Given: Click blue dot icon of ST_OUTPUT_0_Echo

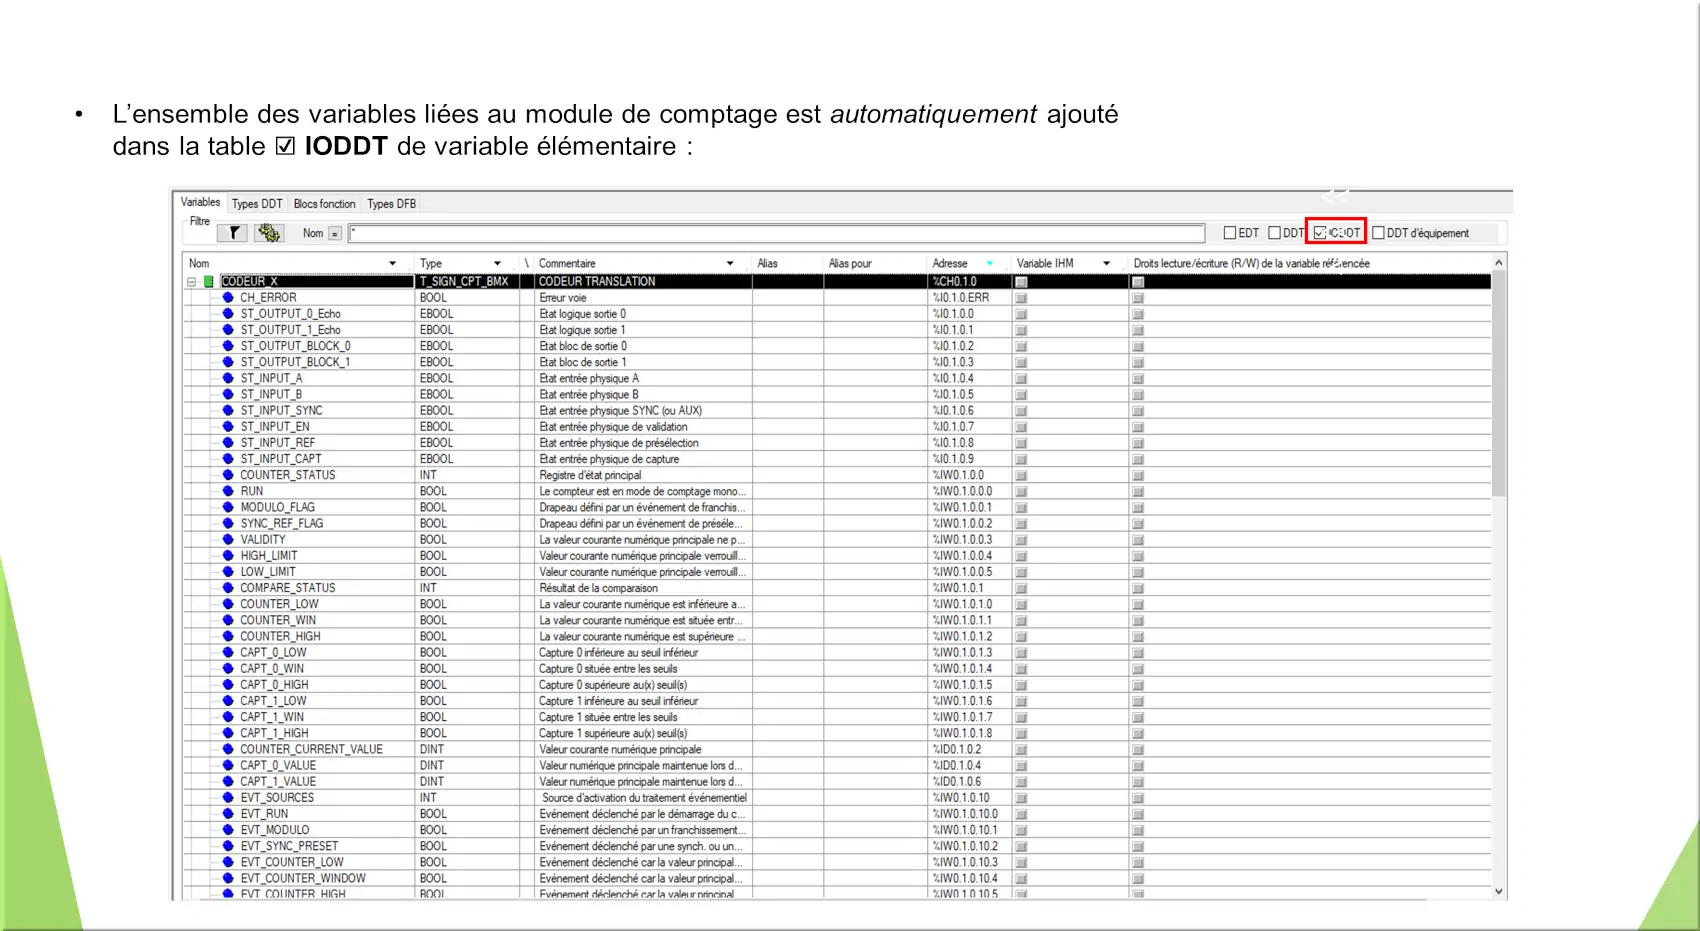Looking at the screenshot, I should [228, 314].
